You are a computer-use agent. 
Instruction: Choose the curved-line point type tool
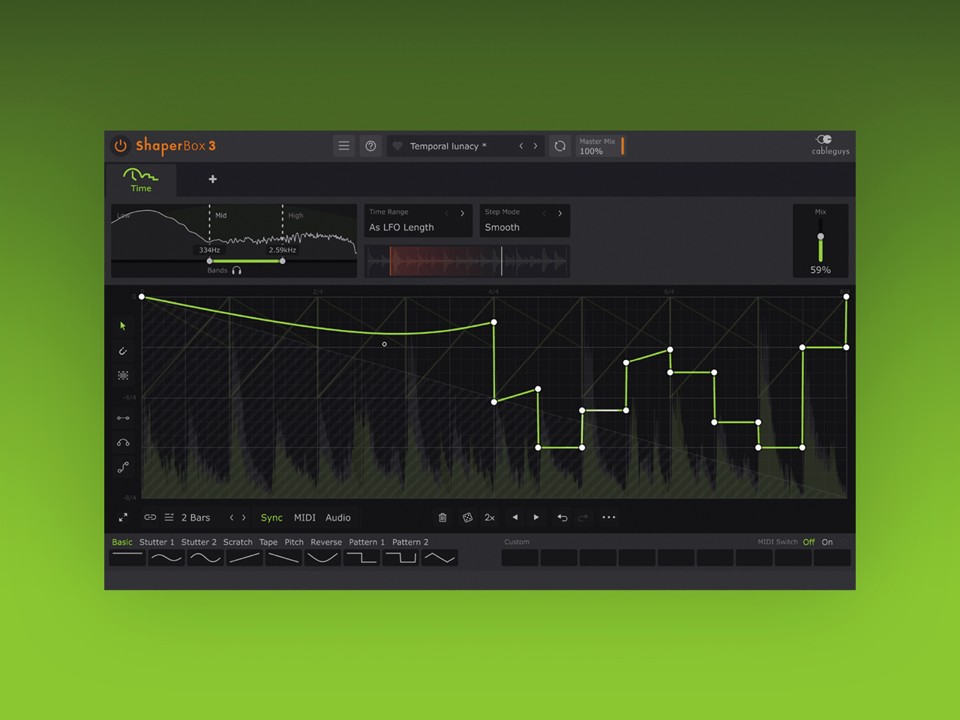(x=123, y=443)
